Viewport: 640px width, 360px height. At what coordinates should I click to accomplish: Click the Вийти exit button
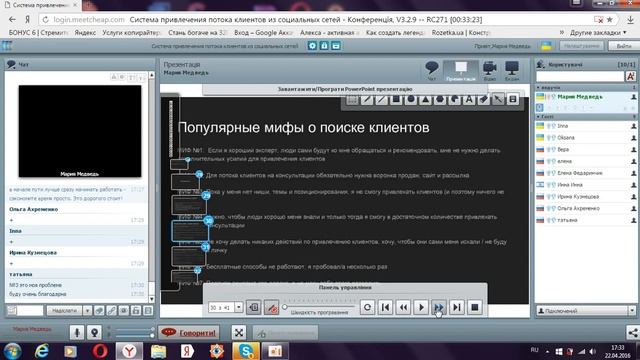pyautogui.click(x=623, y=46)
